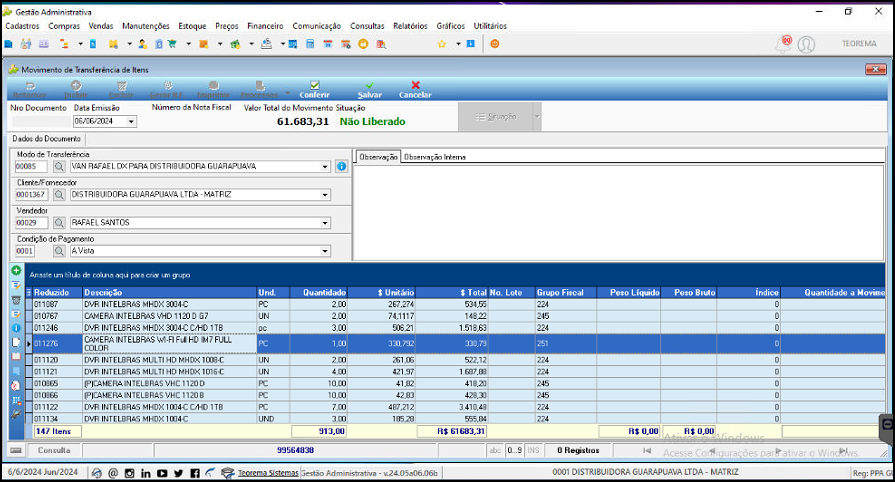Open the Cadastros menu
Screen dimensions: 895x482
(22, 26)
